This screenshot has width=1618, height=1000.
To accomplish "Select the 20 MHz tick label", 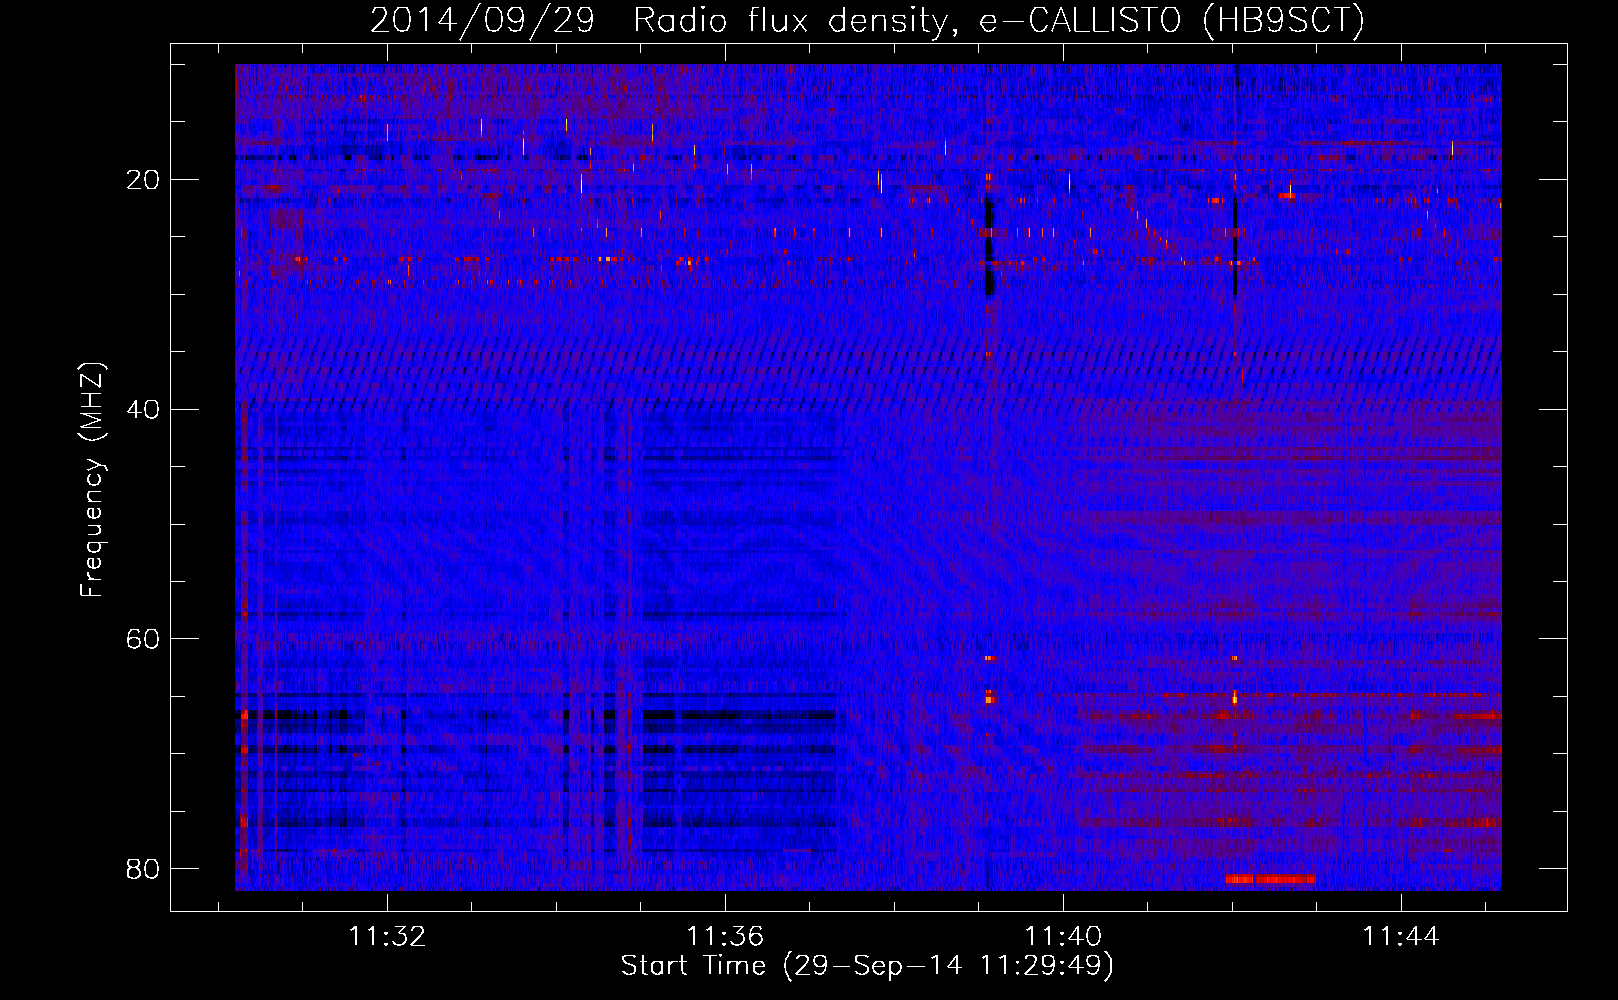I will (x=143, y=180).
